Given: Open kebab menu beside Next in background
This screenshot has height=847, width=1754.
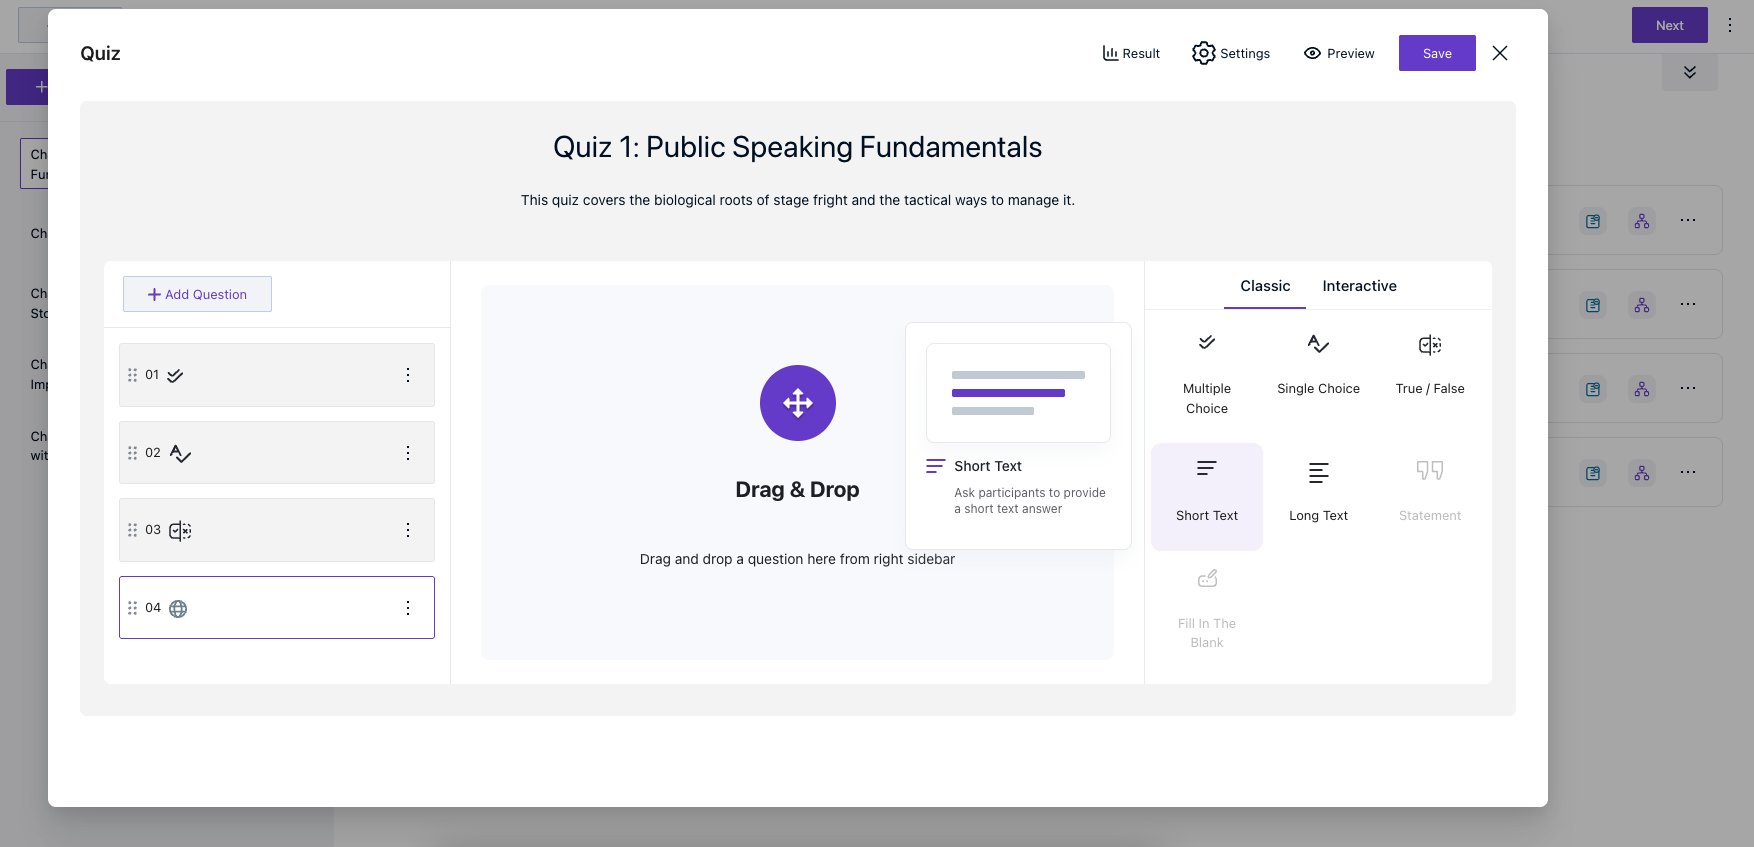Looking at the screenshot, I should click(x=1730, y=25).
